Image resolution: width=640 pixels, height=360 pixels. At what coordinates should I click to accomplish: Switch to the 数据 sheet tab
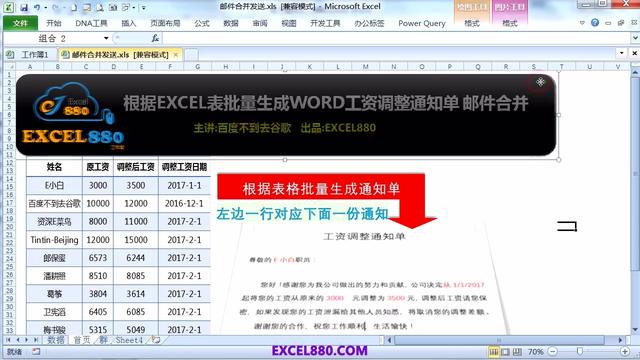pos(56,340)
